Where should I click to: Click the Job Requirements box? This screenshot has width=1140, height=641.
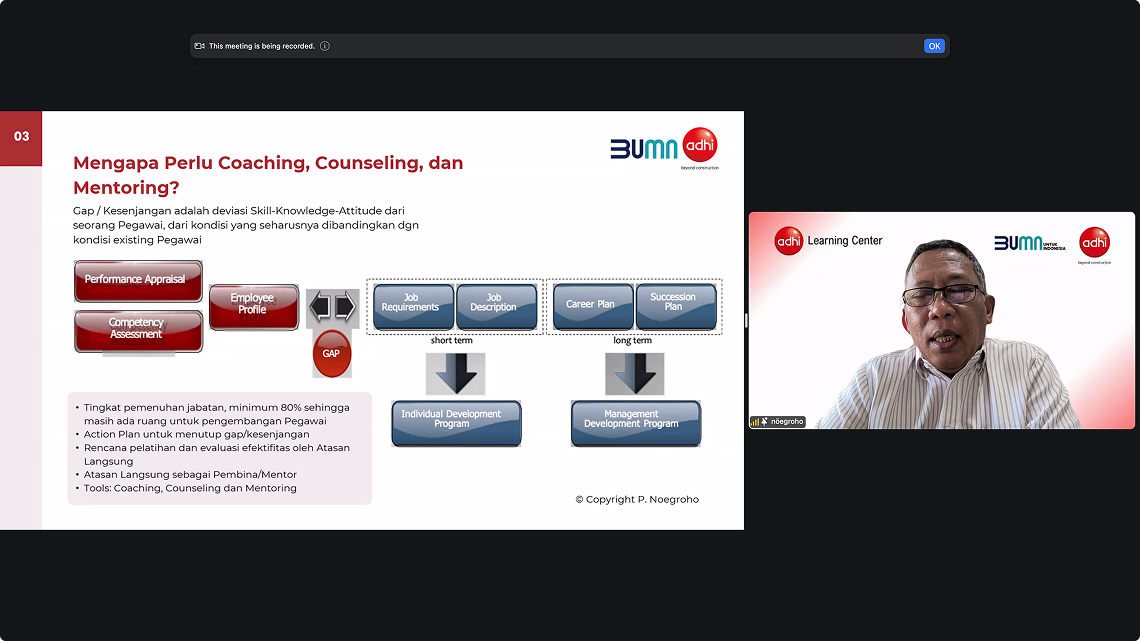413,304
